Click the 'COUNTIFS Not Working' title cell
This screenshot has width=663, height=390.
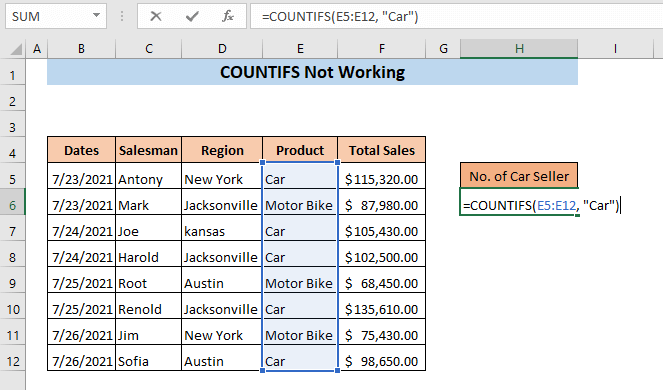[312, 72]
